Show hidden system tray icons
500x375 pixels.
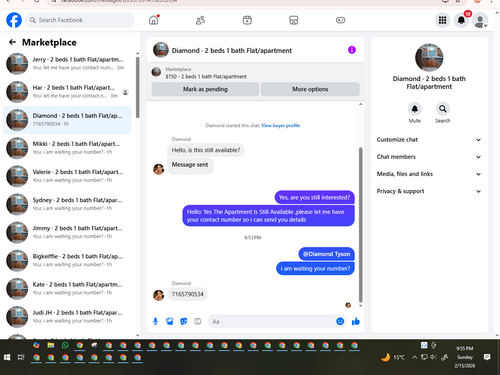point(414,357)
